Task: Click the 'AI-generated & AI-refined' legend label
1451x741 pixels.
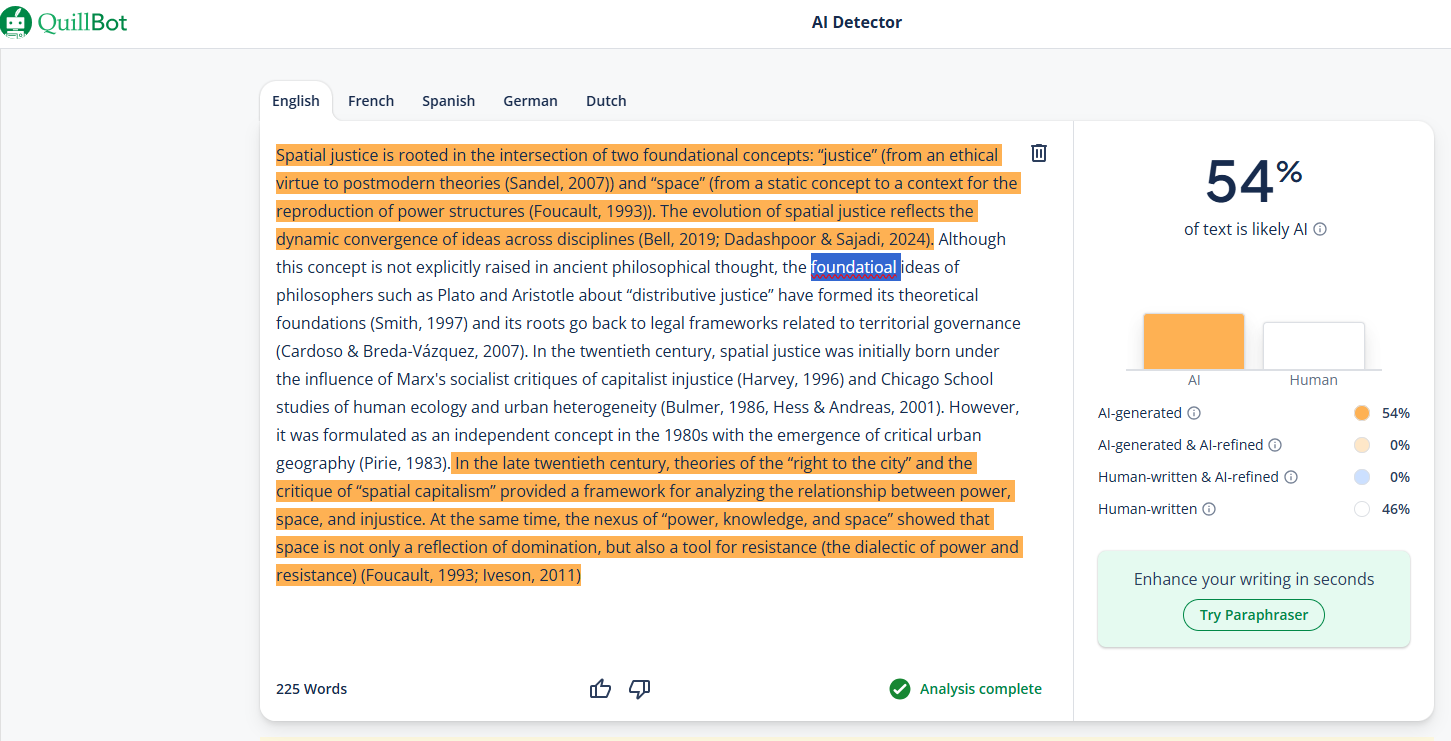Action: coord(1180,445)
